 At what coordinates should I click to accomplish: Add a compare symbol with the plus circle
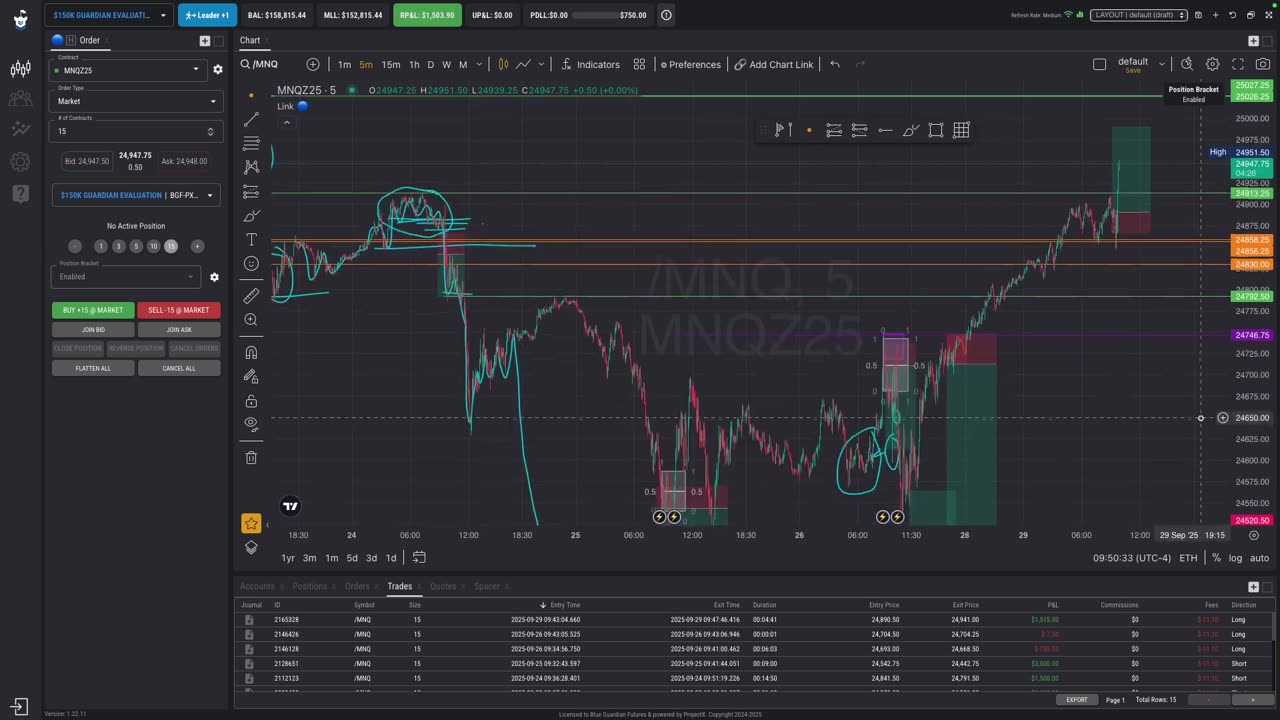point(313,64)
